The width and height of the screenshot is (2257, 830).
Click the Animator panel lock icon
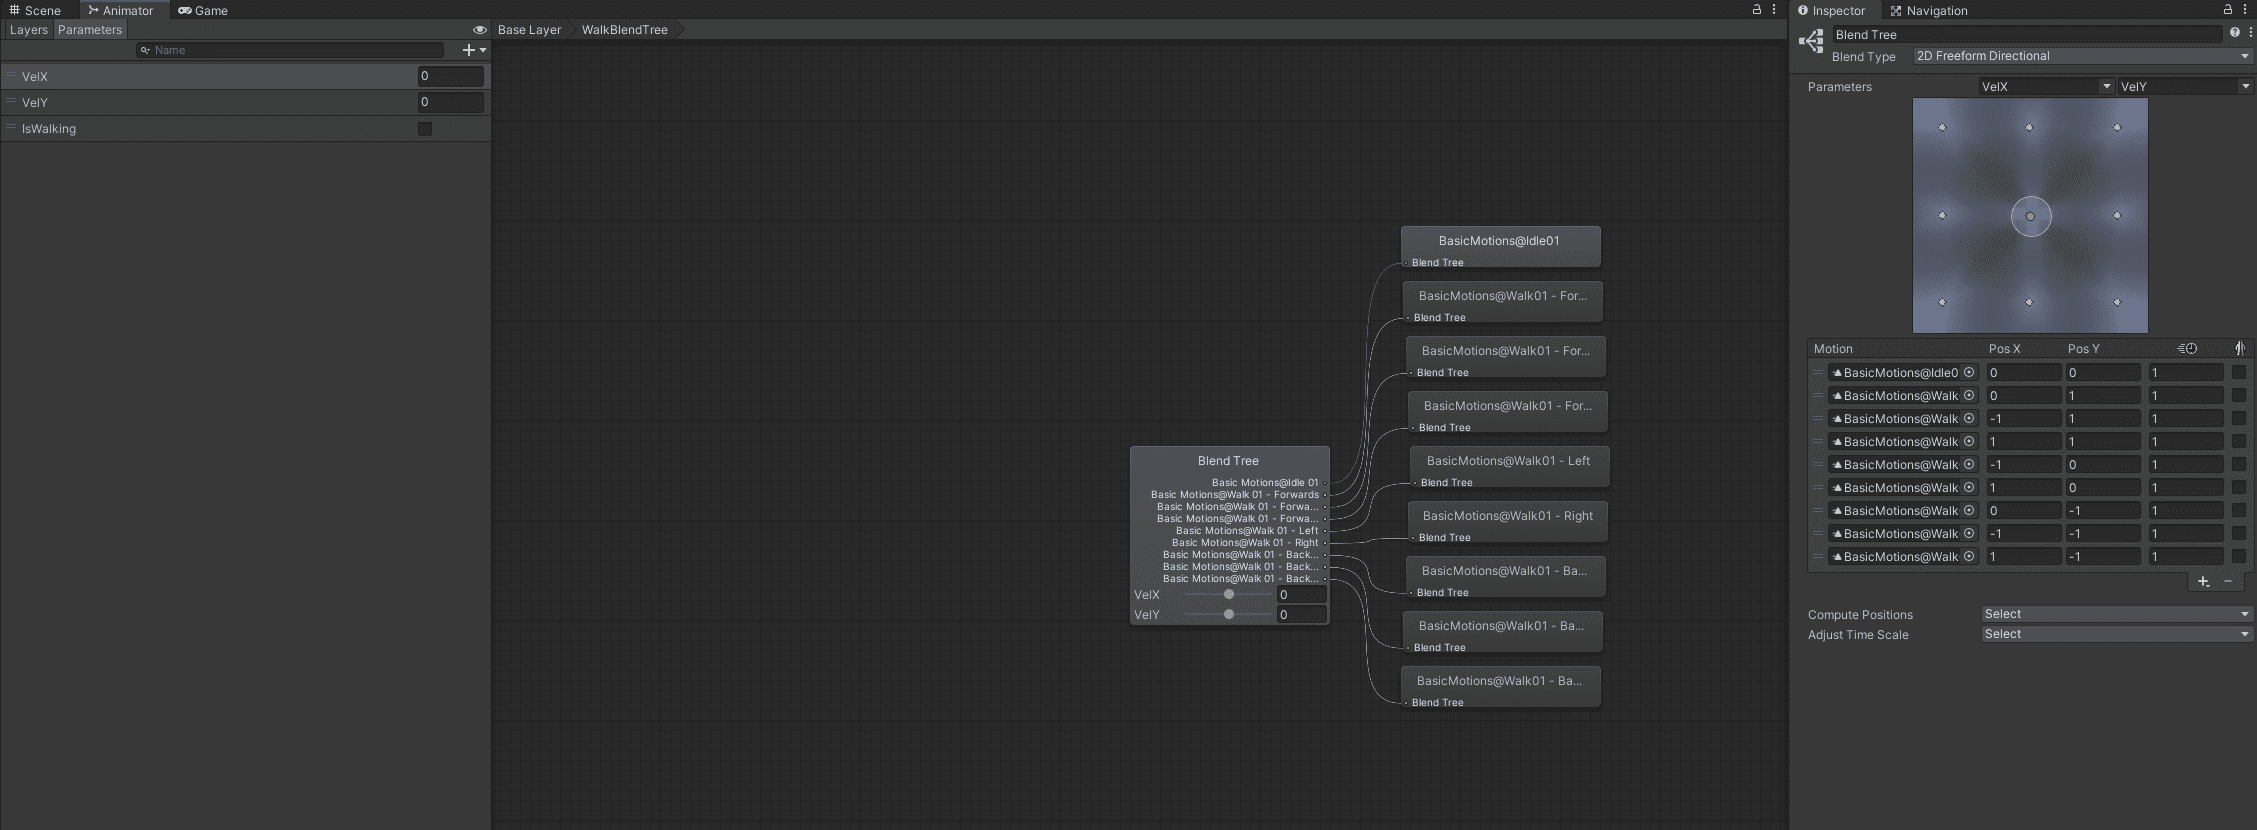[1756, 10]
